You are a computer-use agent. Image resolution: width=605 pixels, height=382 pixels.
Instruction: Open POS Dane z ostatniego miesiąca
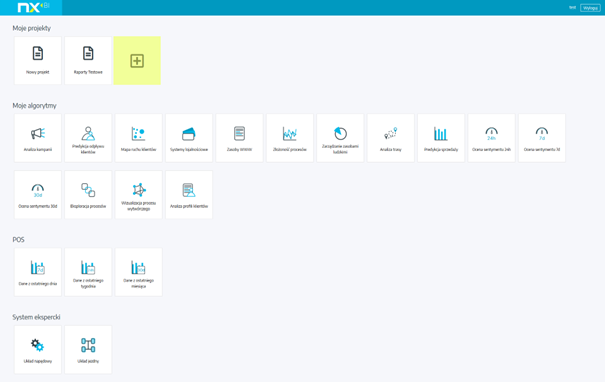tap(139, 272)
